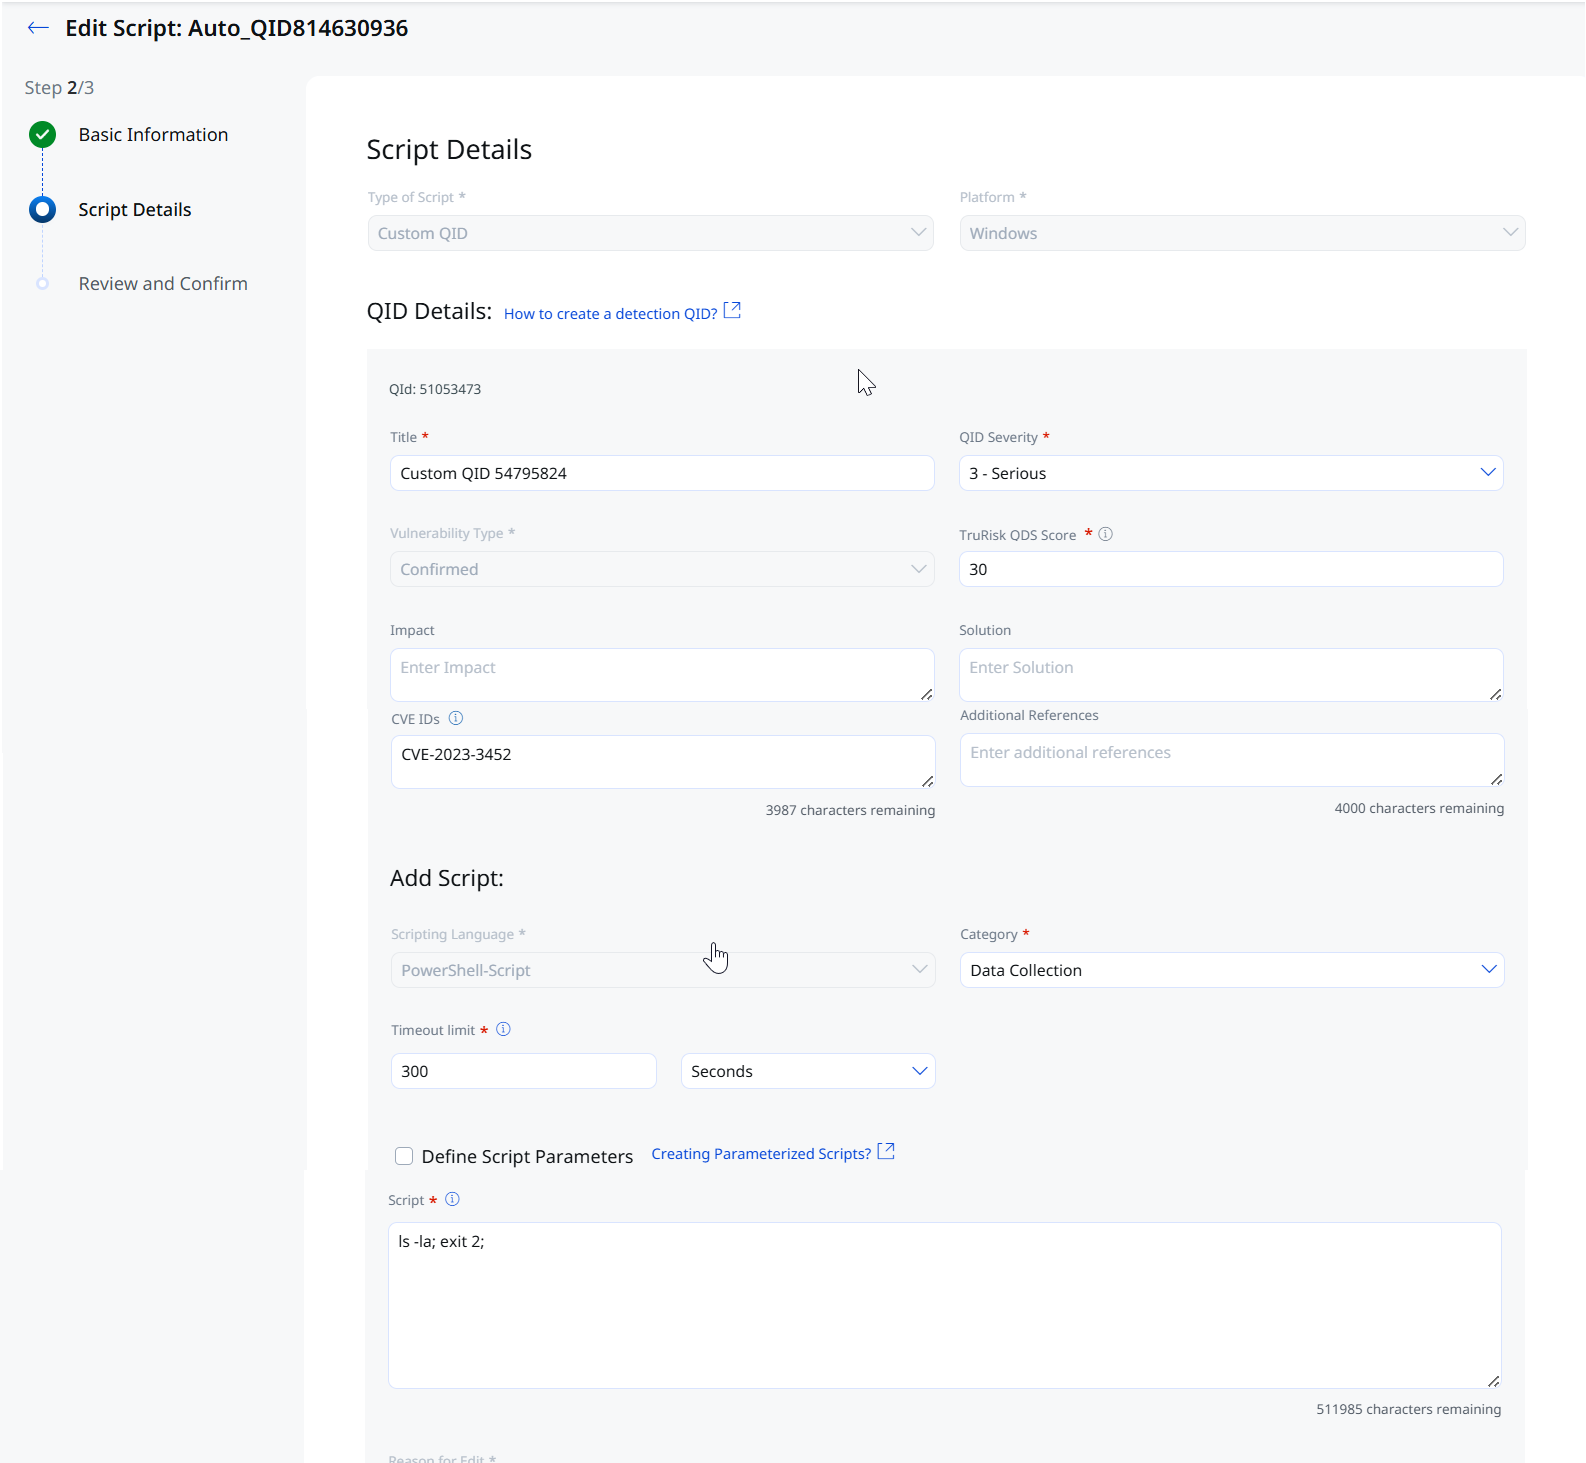
Task: Click the Title input field
Action: pyautogui.click(x=662, y=473)
